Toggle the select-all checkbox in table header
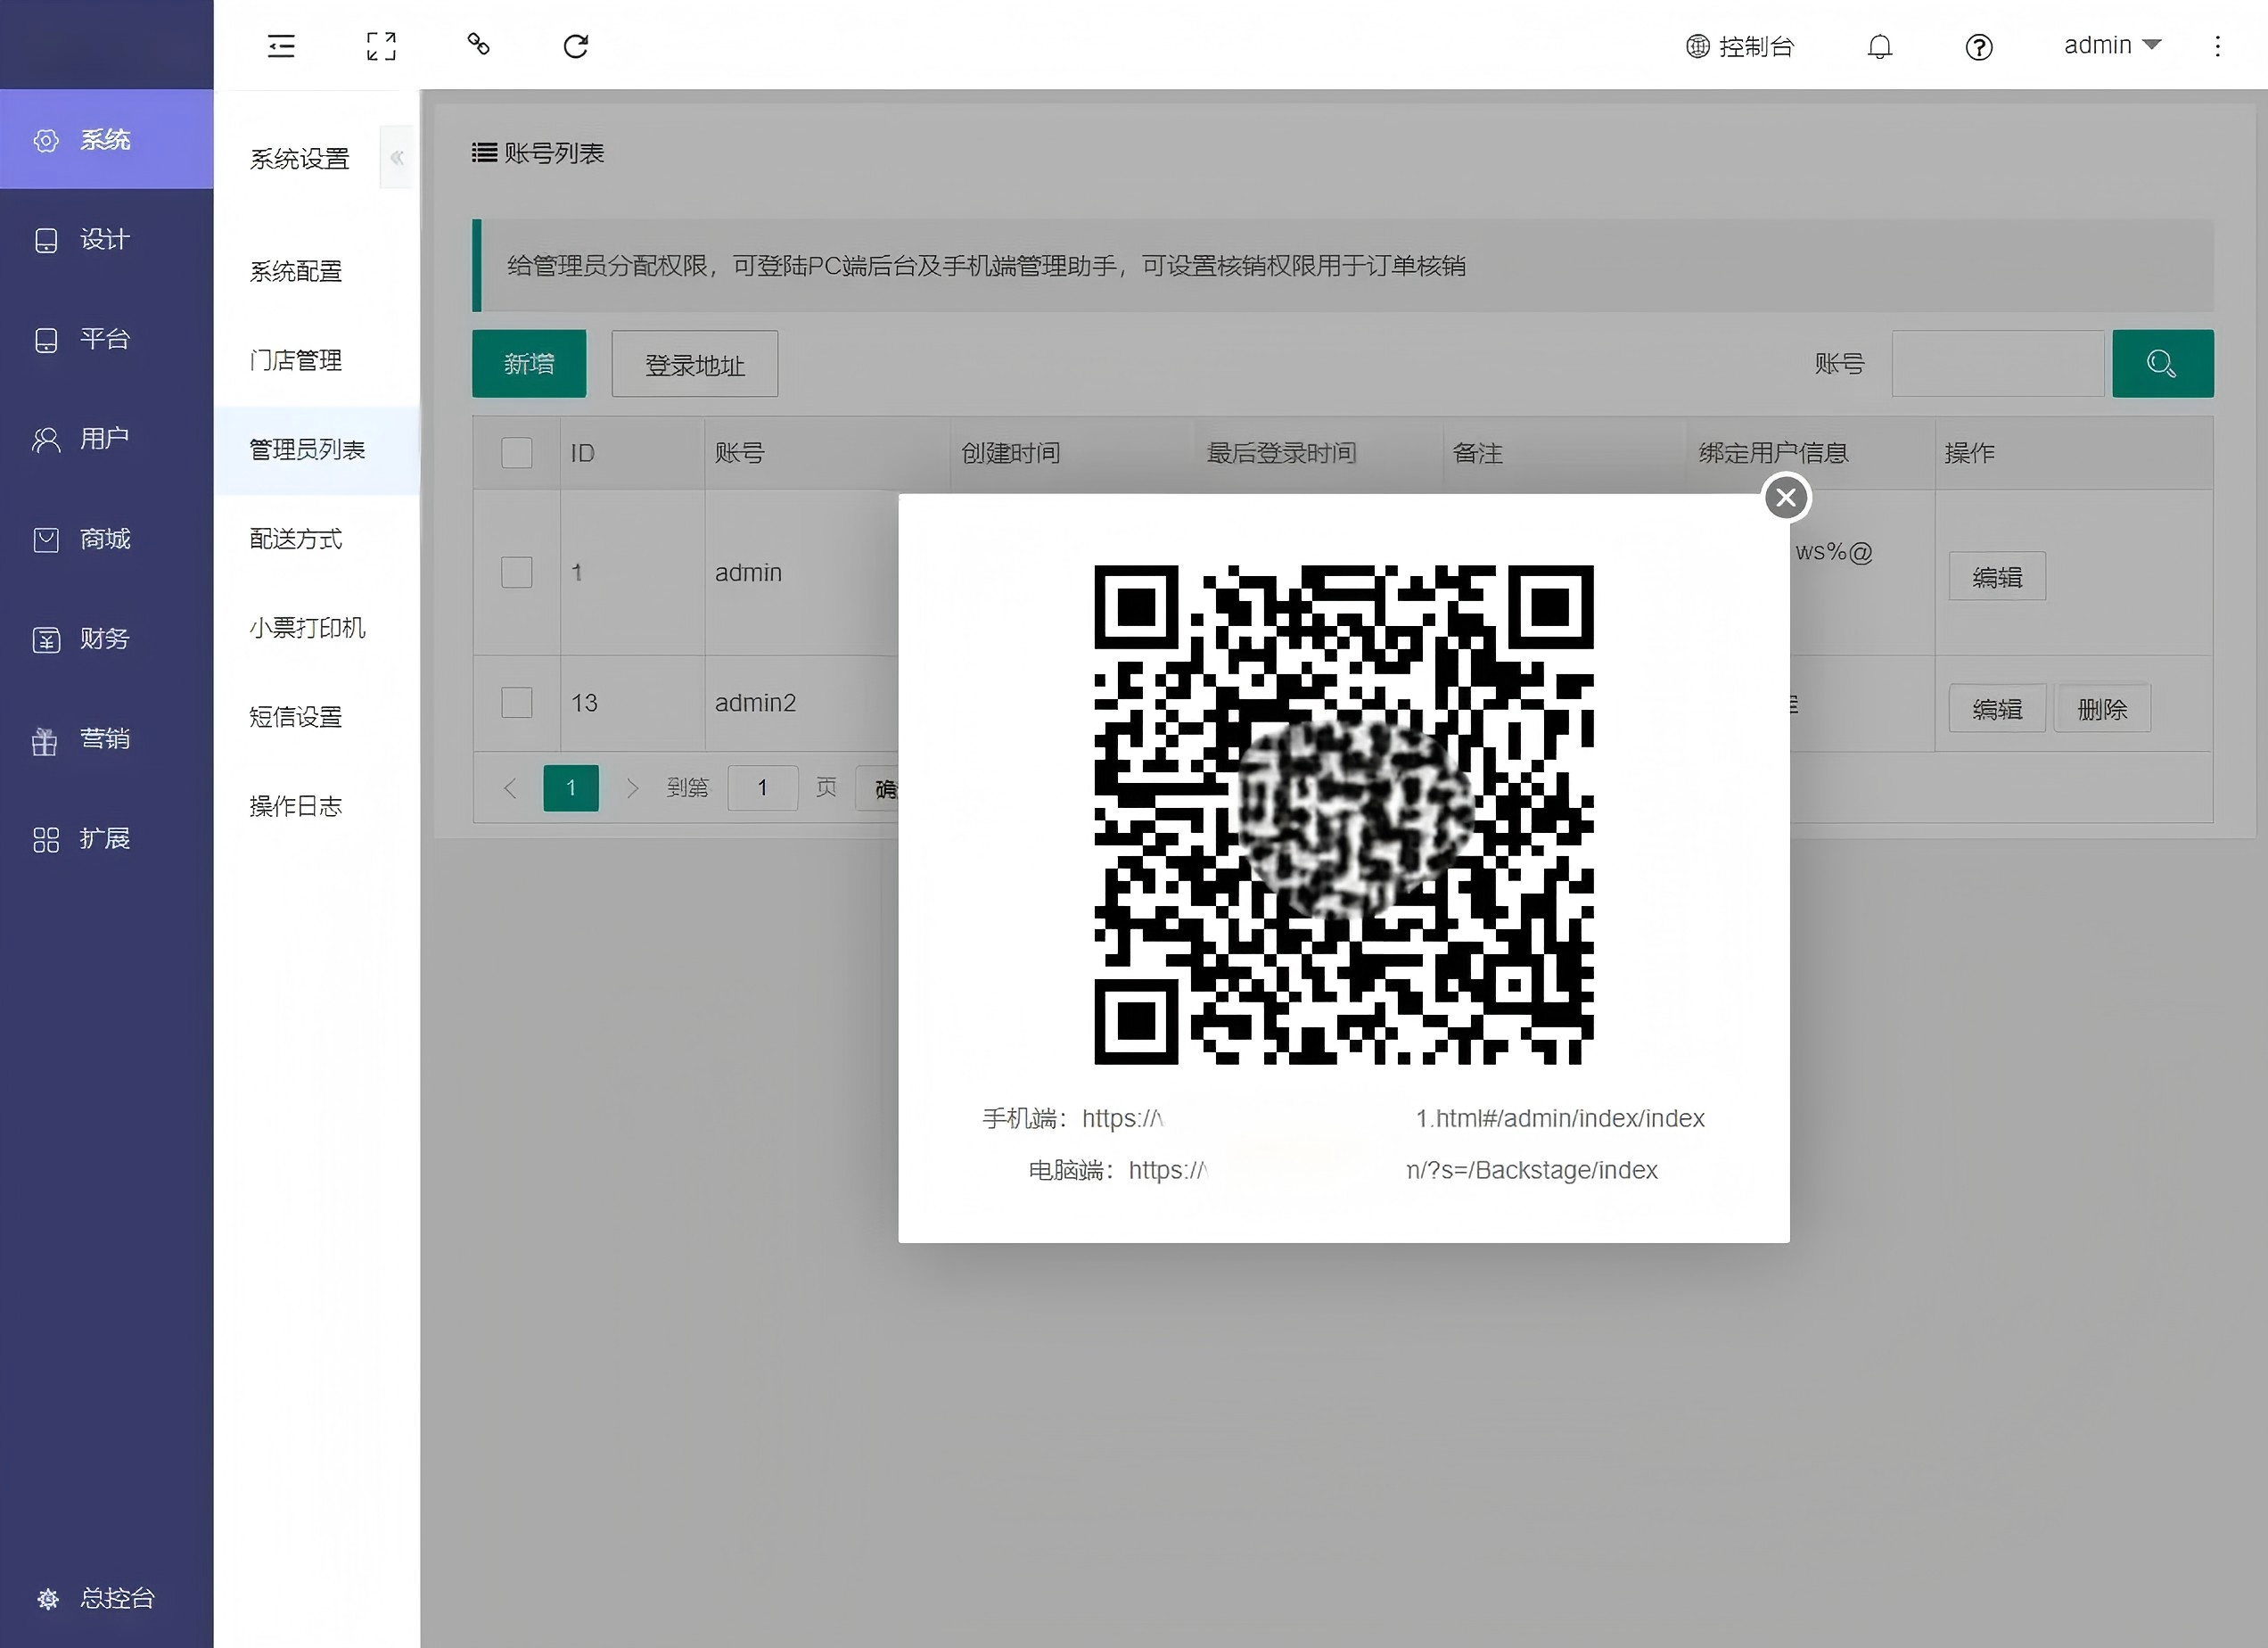Image resolution: width=2268 pixels, height=1648 pixels. coord(516,453)
